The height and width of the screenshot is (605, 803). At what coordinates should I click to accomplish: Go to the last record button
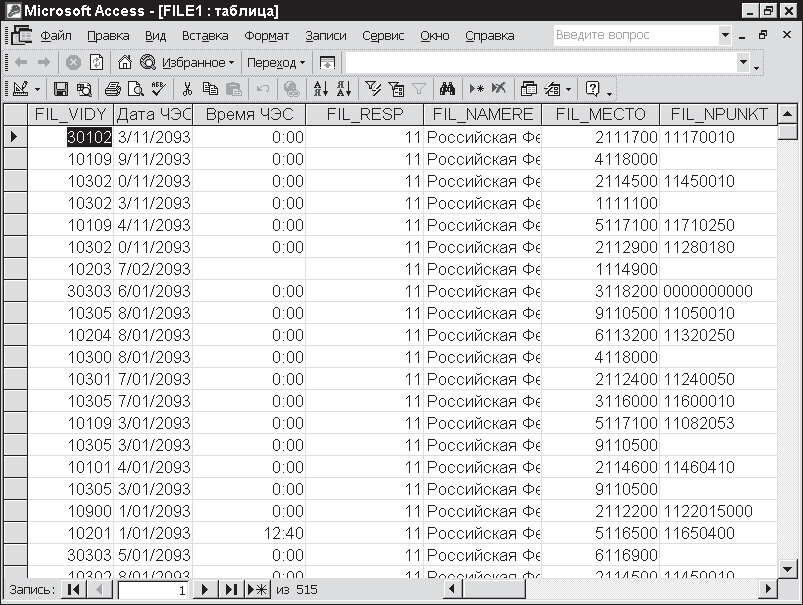[x=231, y=590]
